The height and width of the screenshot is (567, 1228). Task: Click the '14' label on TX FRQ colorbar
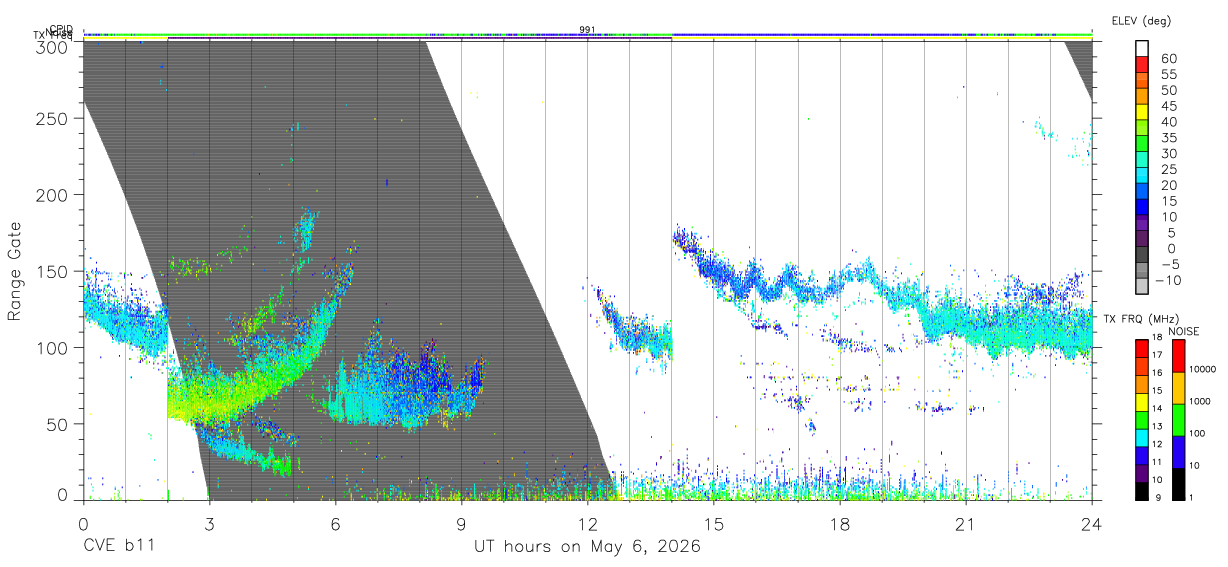coord(1156,408)
